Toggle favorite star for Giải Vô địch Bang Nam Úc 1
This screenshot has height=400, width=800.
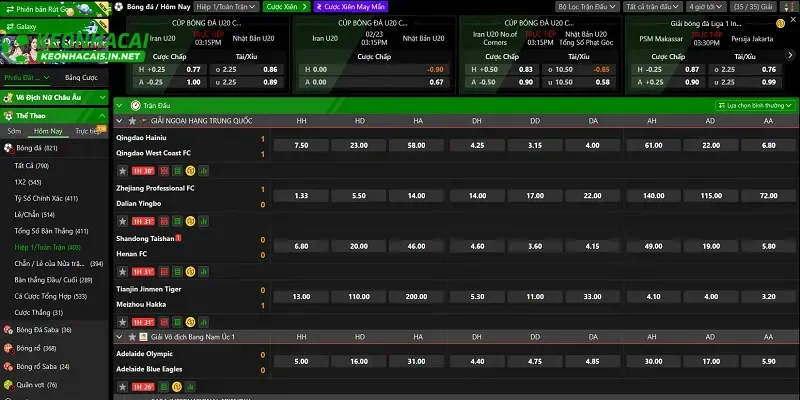pos(131,337)
